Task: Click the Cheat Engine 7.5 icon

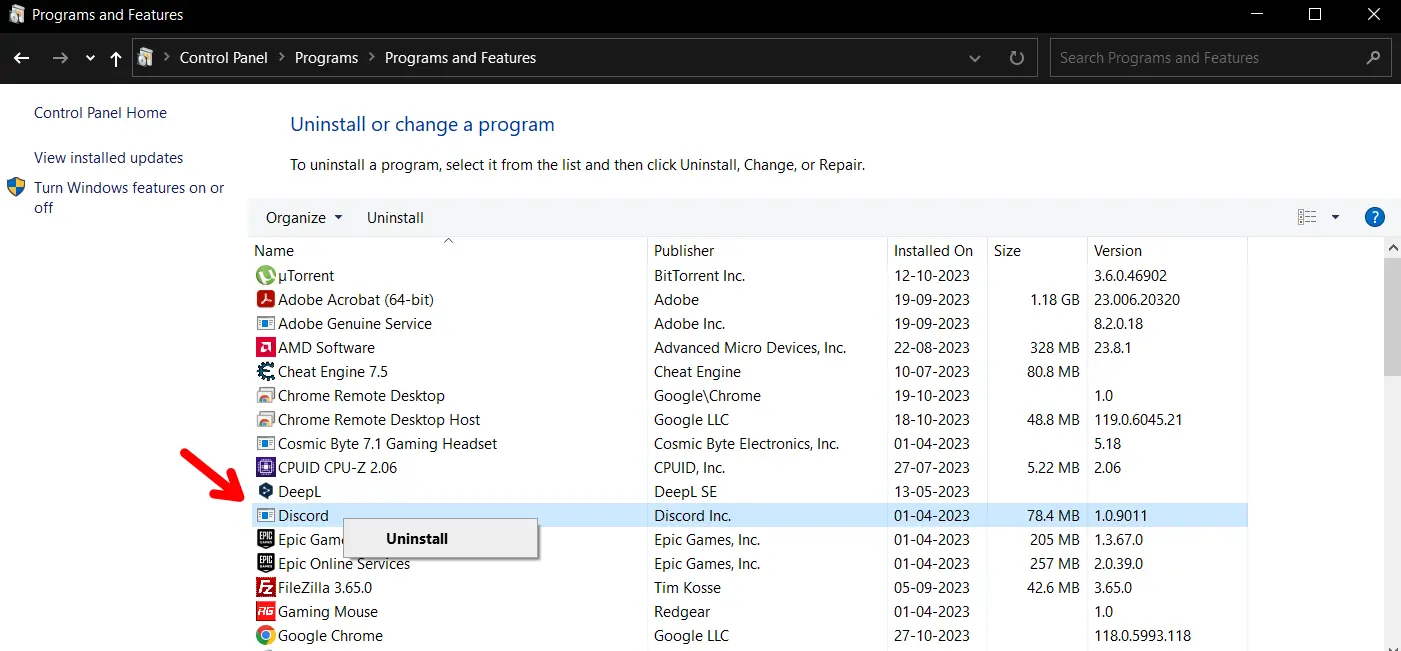Action: click(265, 371)
